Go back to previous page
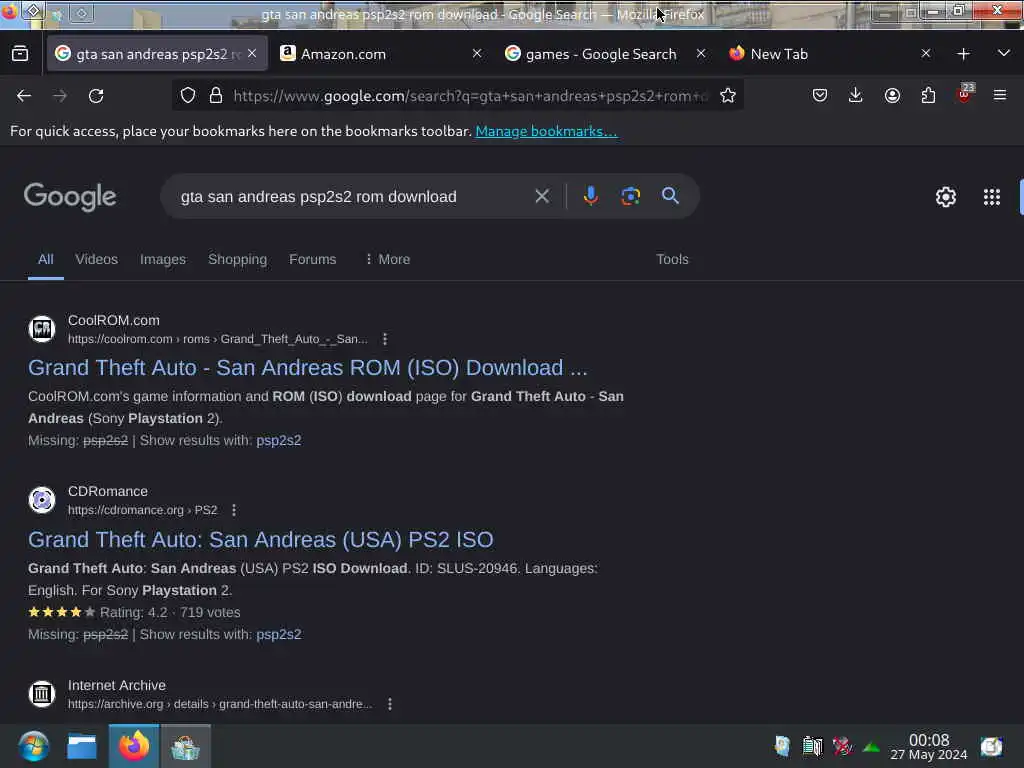1024x768 pixels. 24,96
